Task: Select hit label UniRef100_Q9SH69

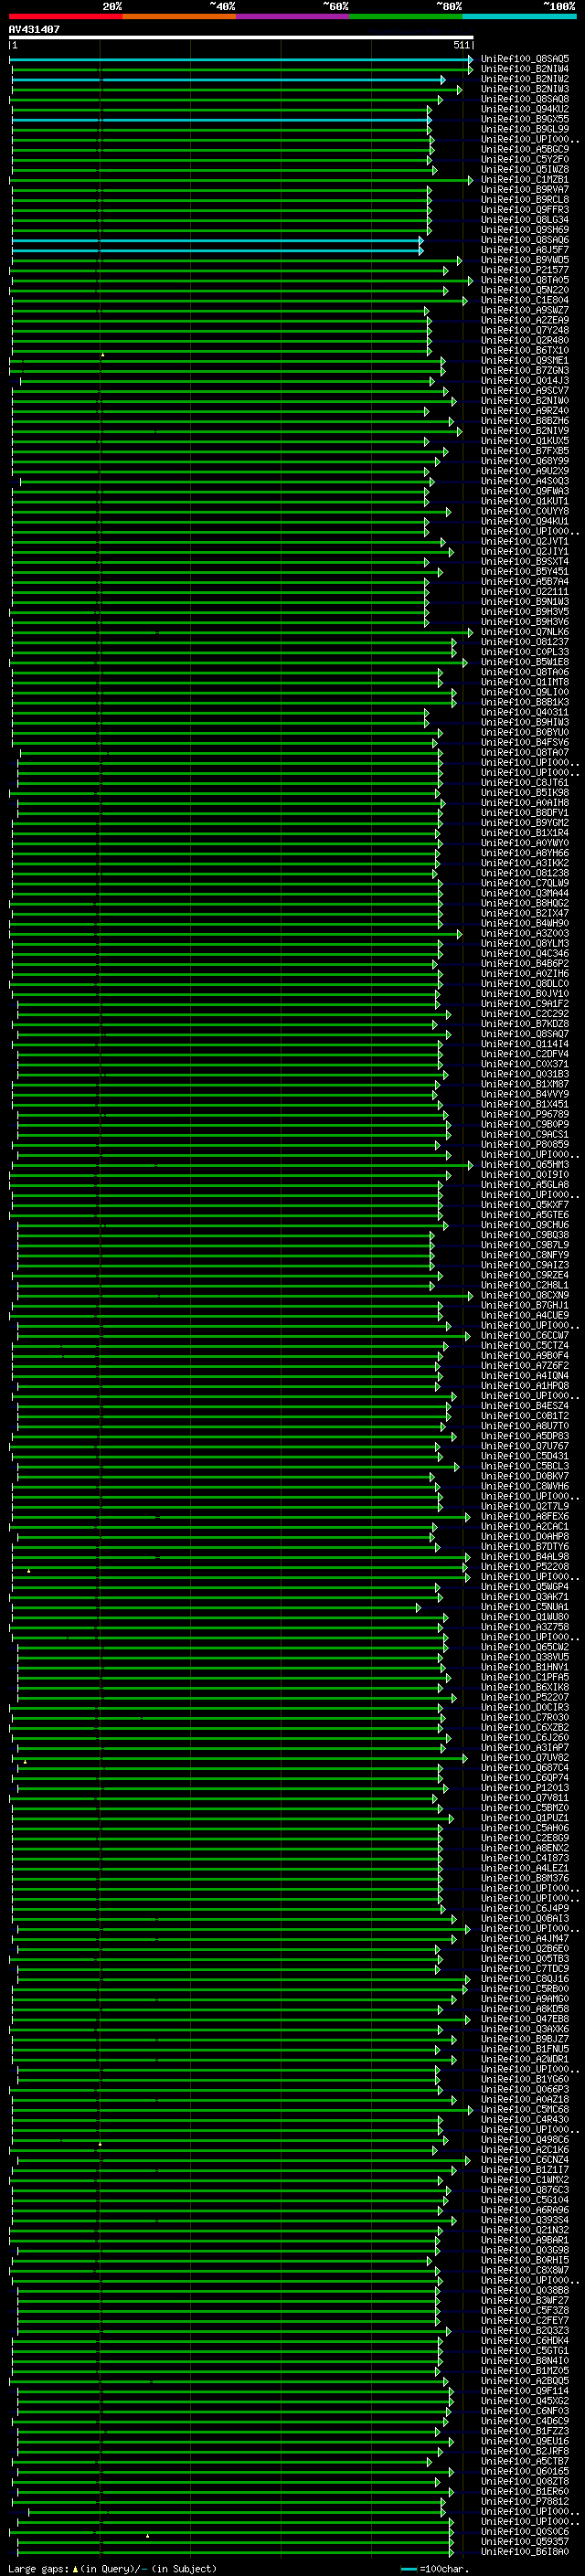Action: [x=525, y=229]
